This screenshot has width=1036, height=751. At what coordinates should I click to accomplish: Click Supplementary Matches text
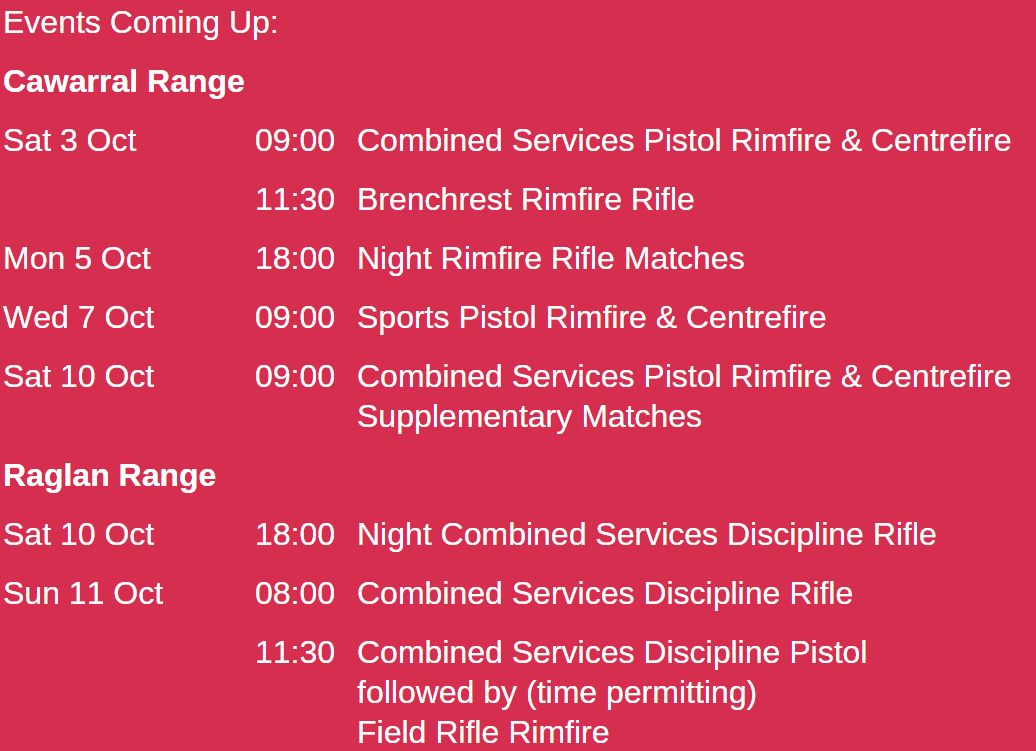tap(529, 417)
